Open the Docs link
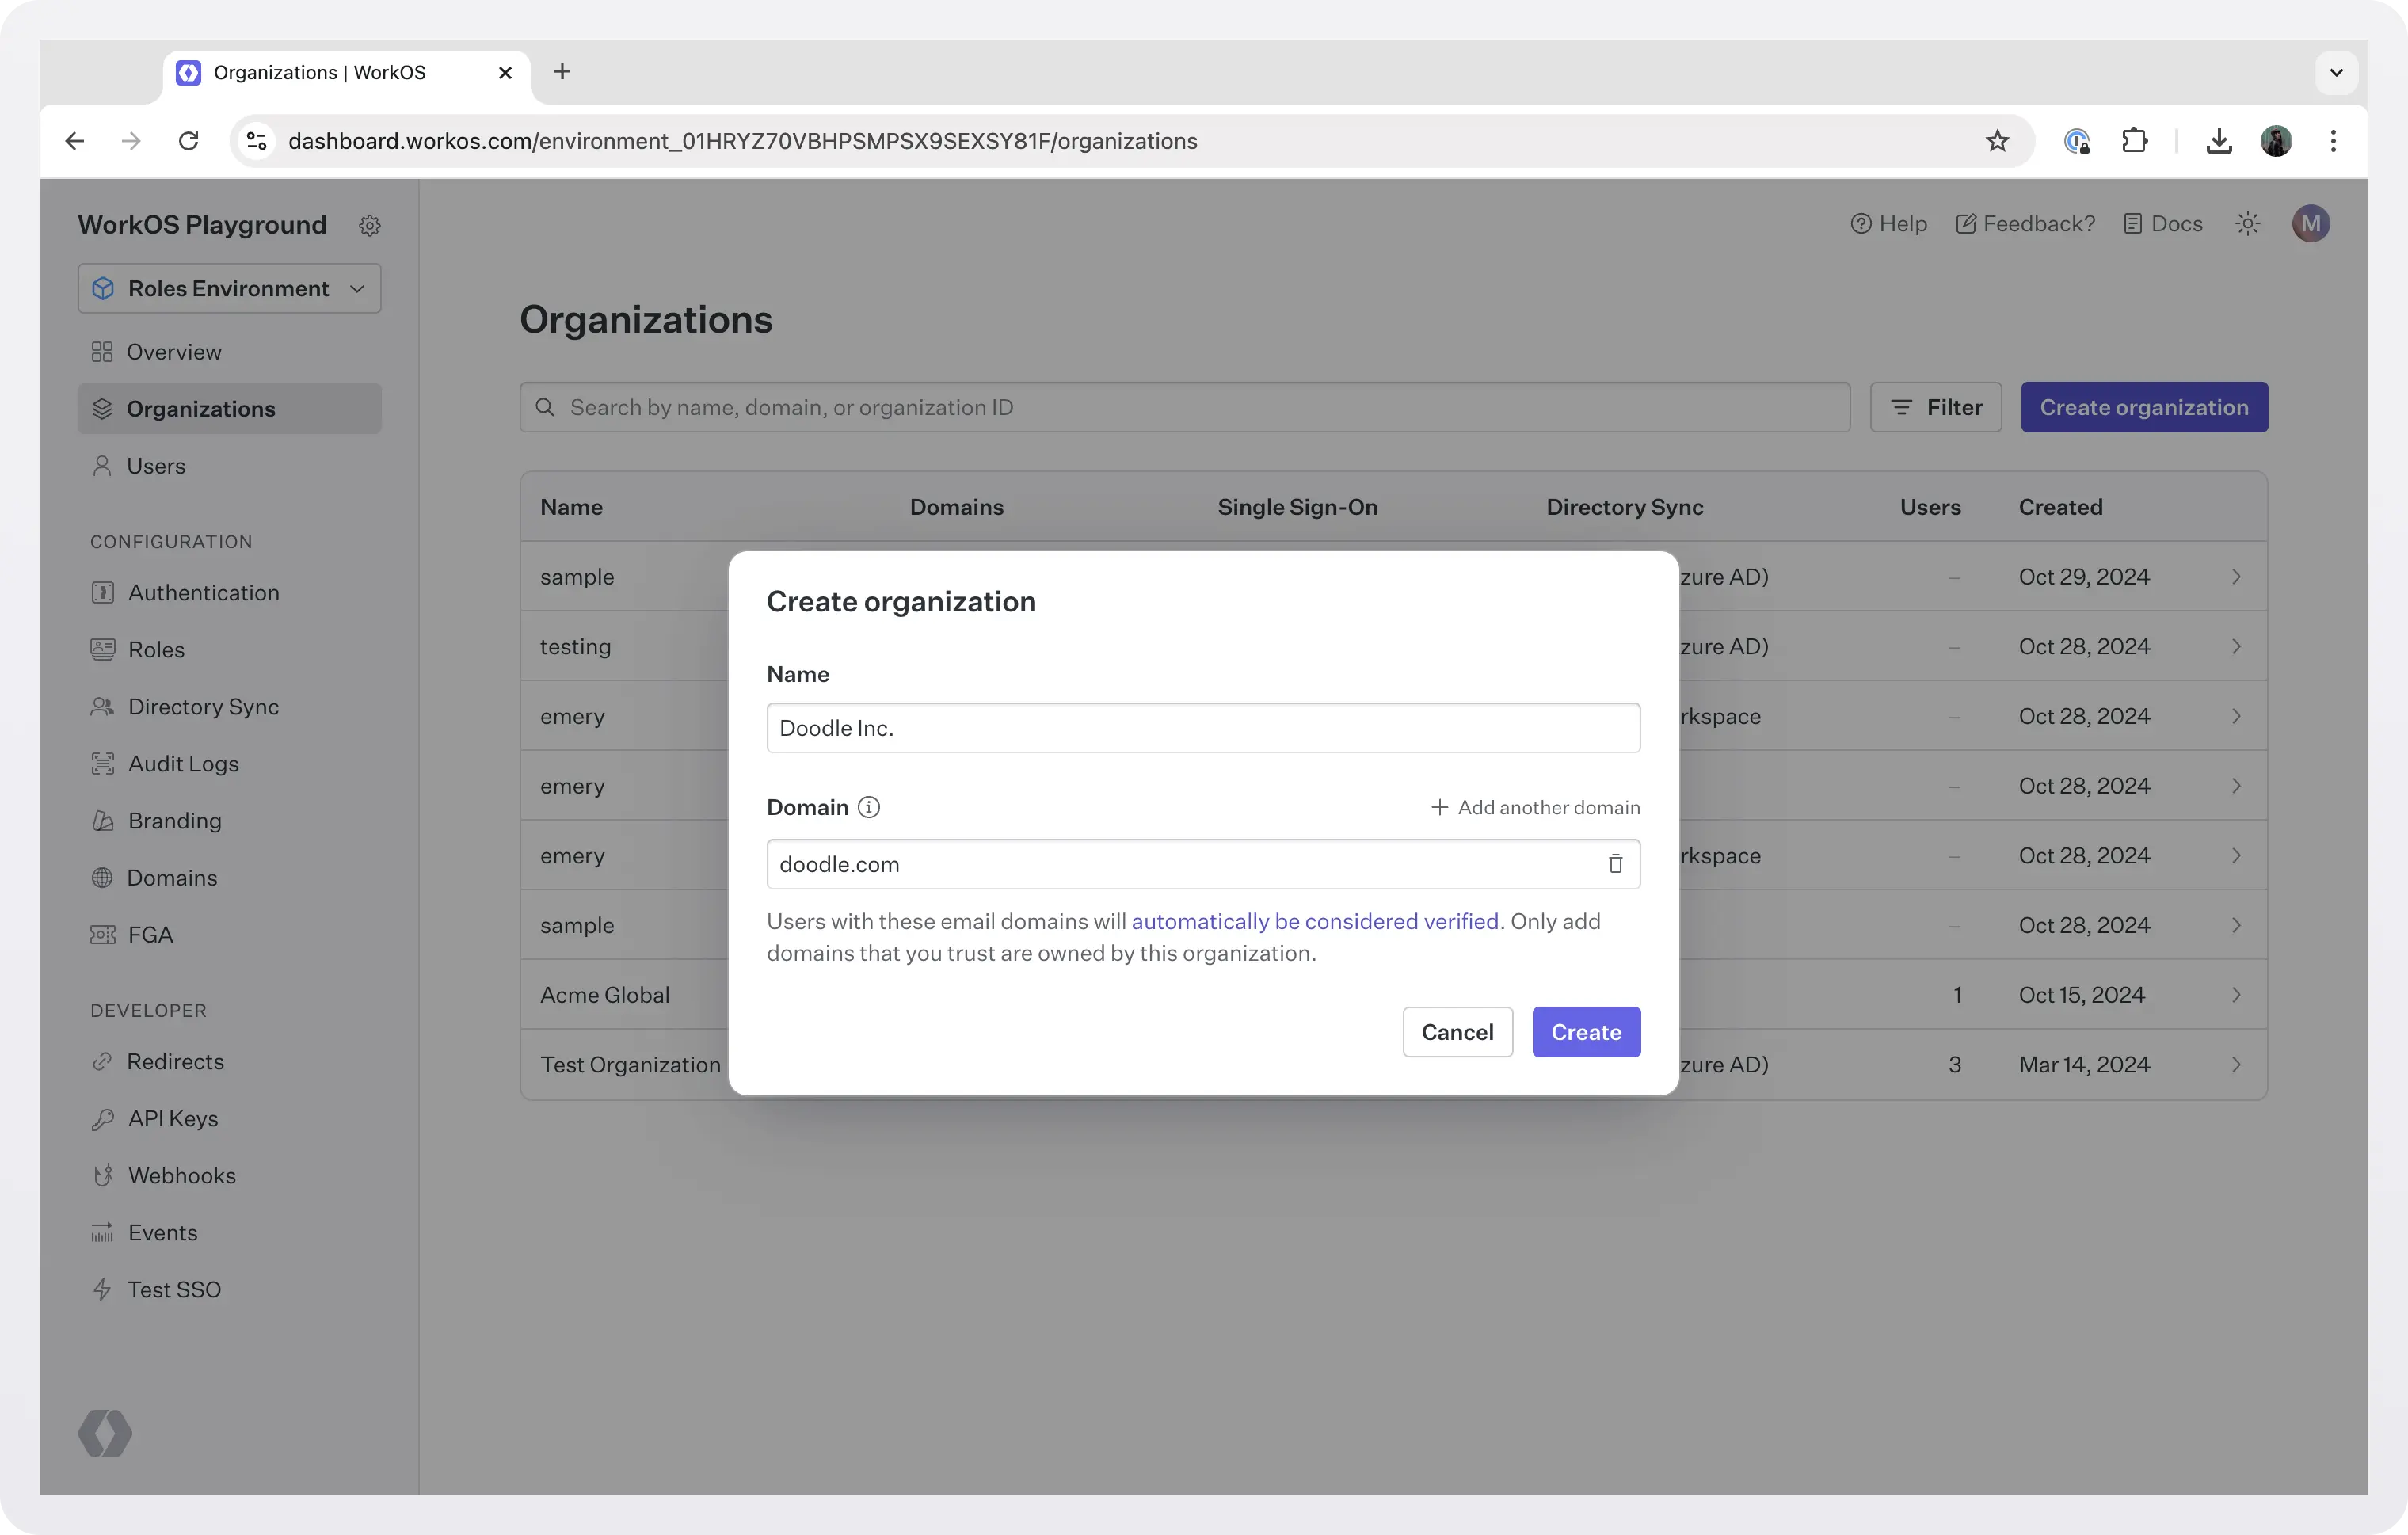 (2162, 224)
